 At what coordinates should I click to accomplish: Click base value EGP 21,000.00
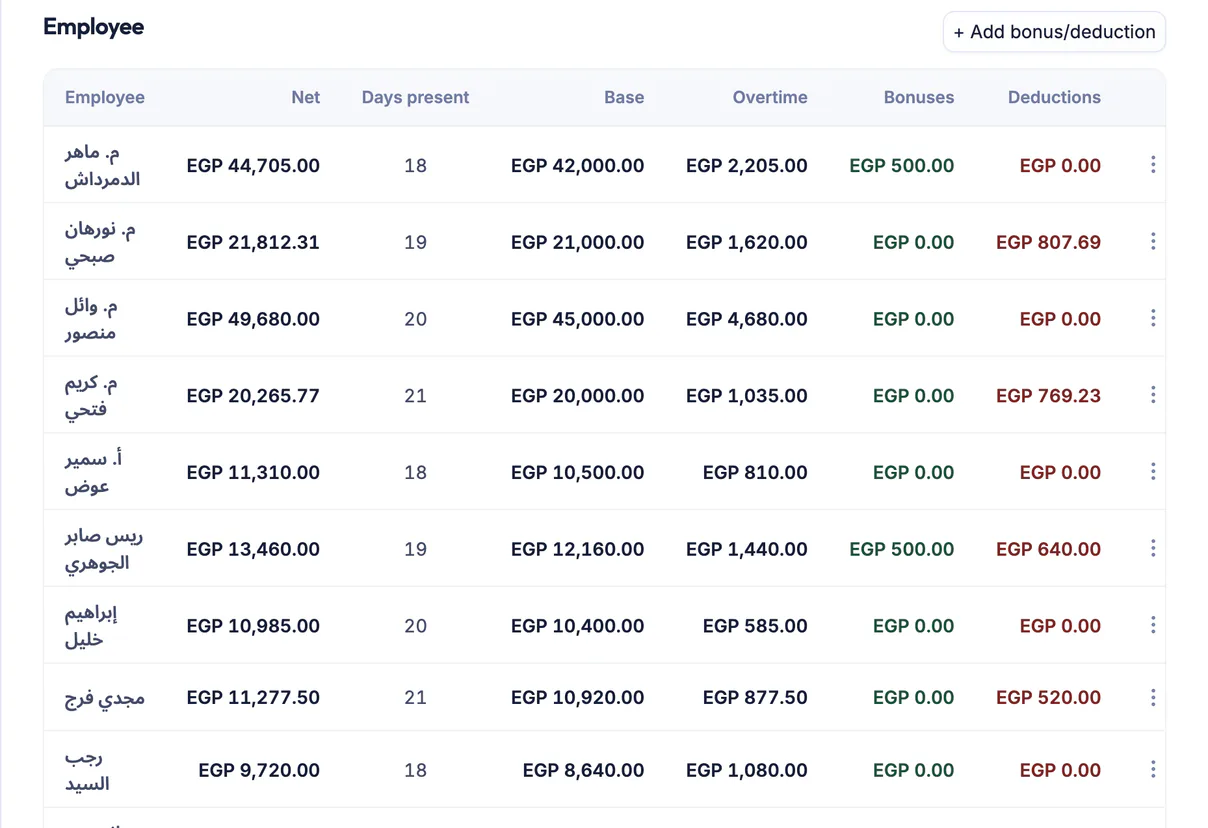click(x=577, y=242)
